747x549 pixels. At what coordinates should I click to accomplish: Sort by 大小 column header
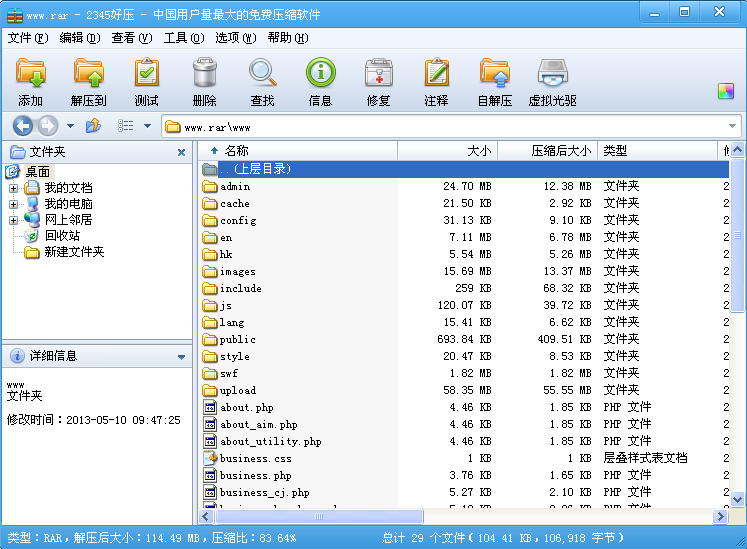[x=448, y=151]
